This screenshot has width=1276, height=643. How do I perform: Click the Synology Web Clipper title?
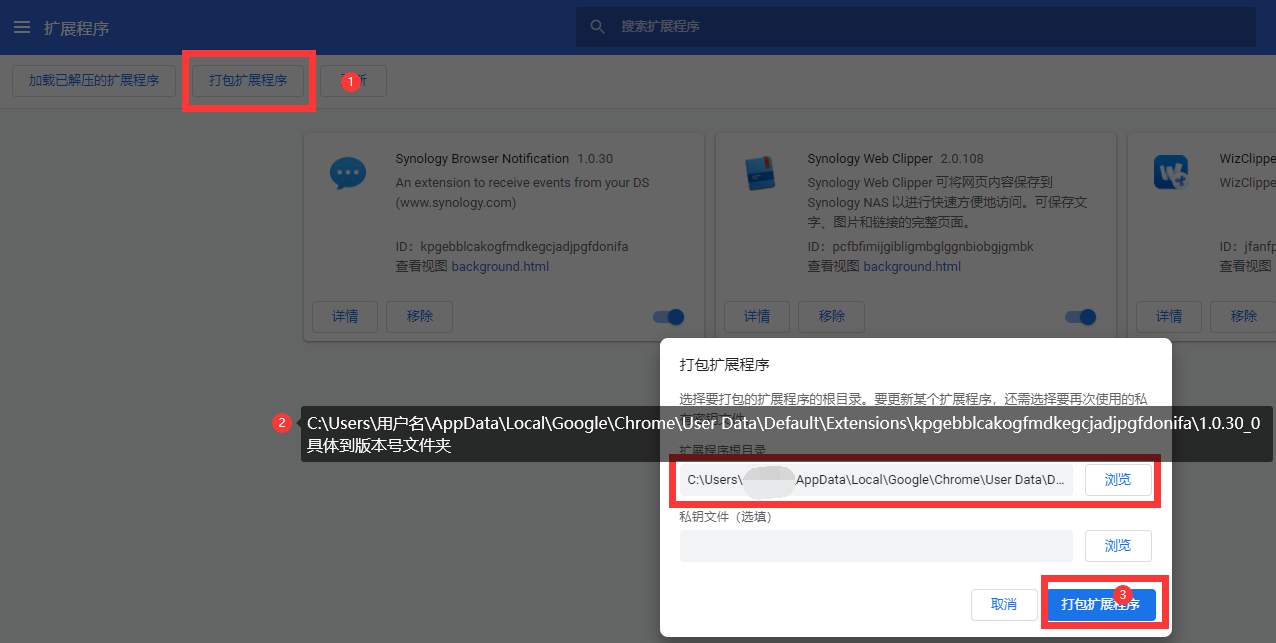point(870,159)
